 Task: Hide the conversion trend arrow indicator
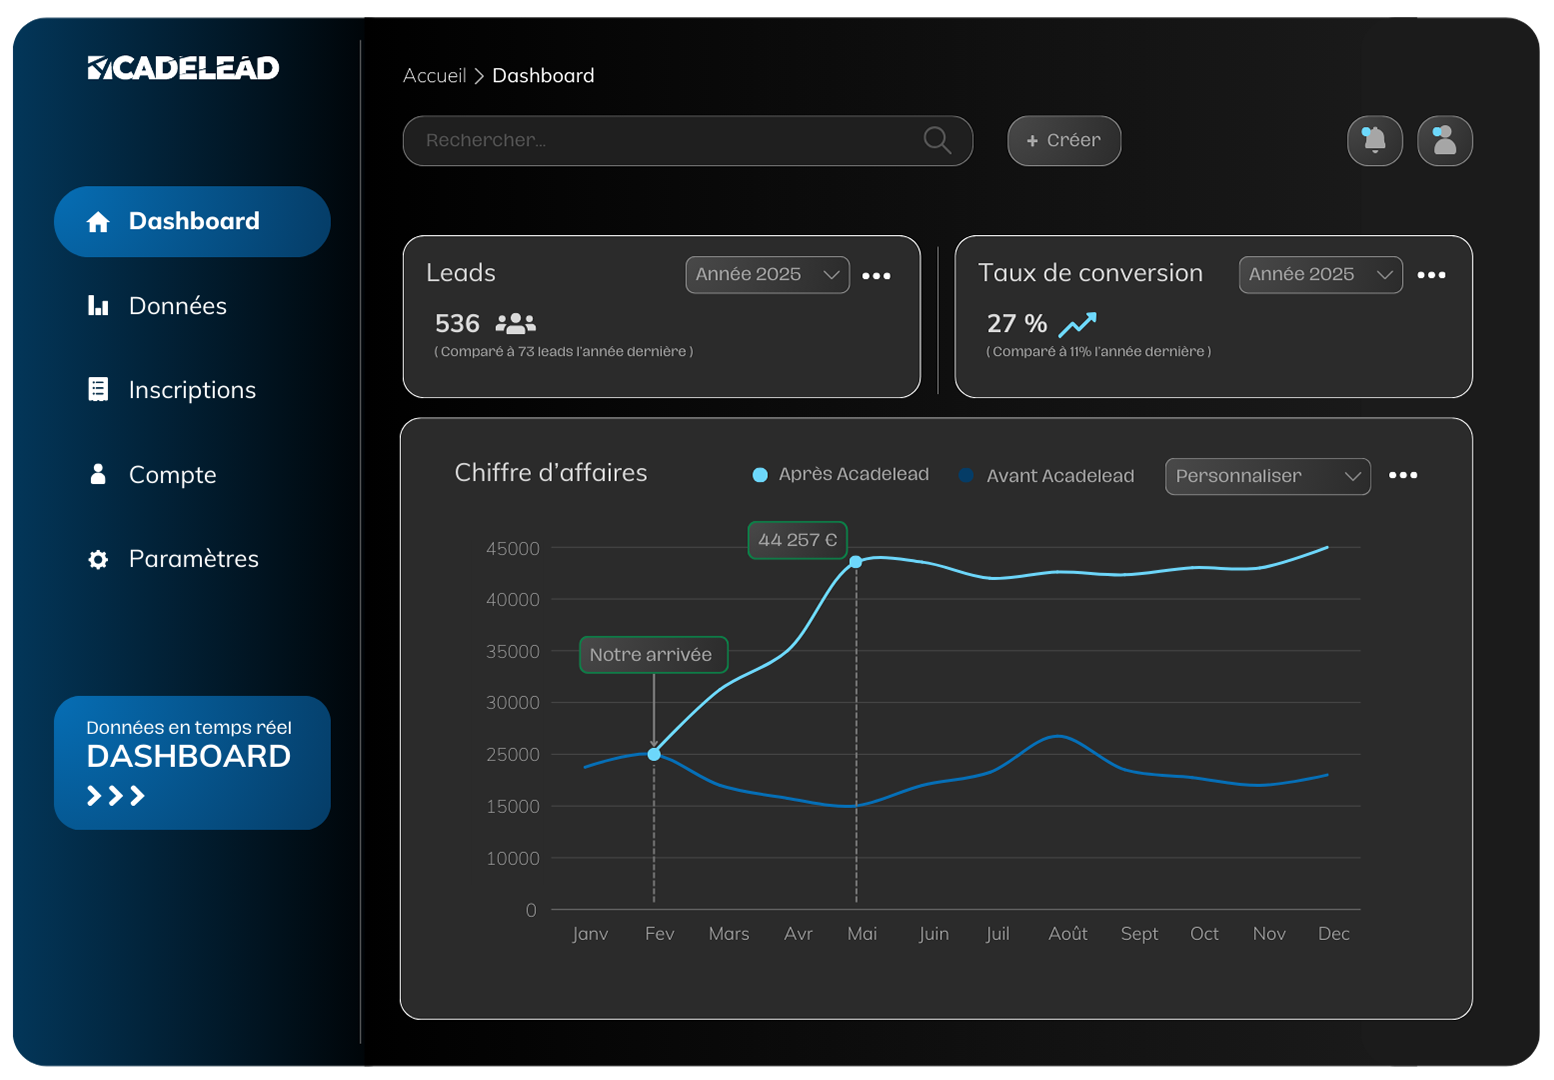1078,322
